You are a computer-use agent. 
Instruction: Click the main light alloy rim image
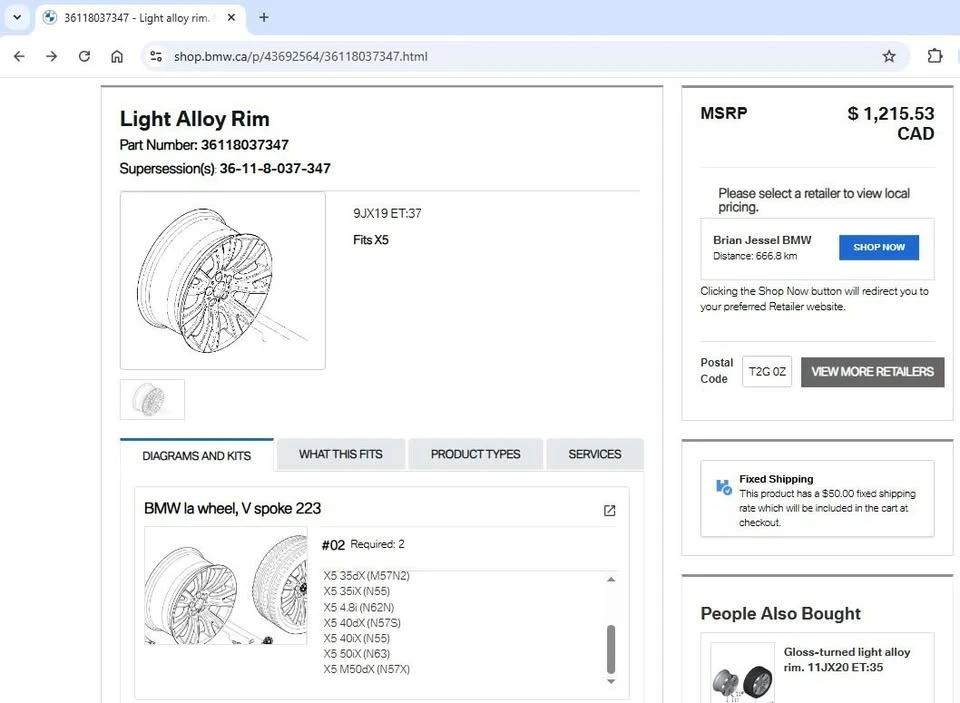click(223, 280)
